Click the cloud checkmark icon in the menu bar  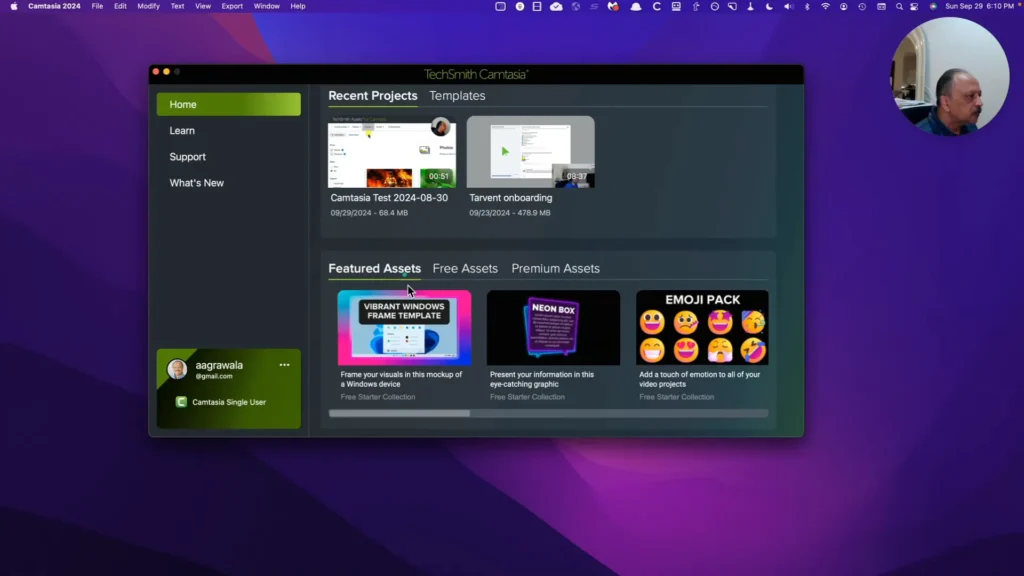pos(556,6)
